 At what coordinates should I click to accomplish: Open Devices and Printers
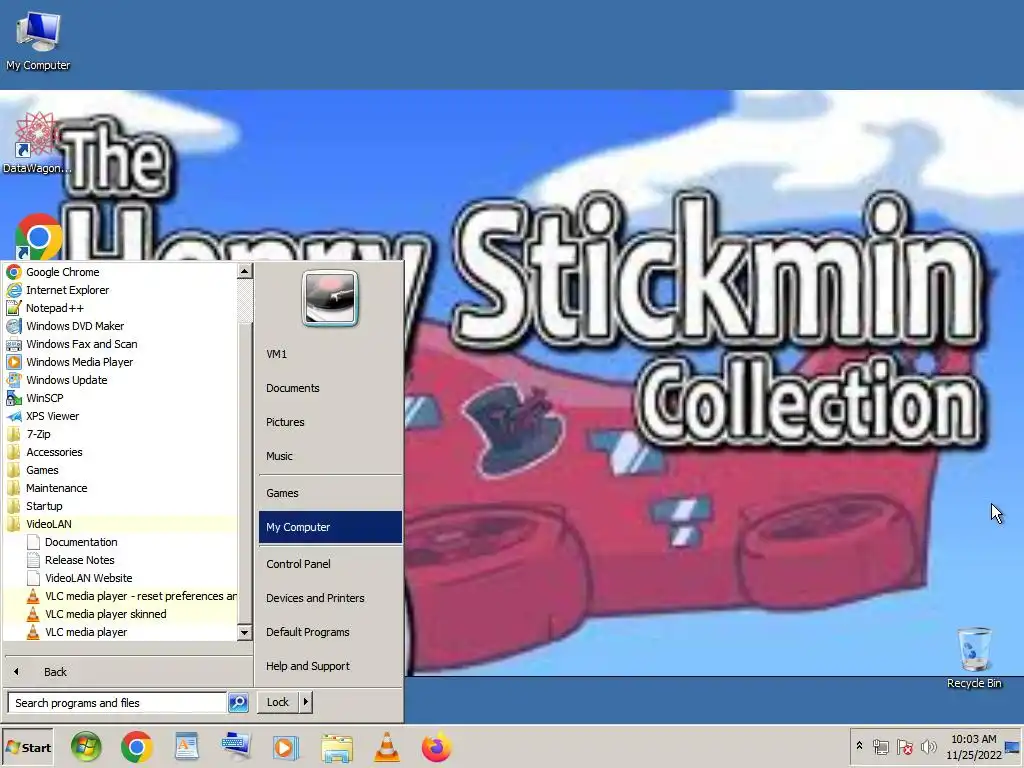pos(330,598)
